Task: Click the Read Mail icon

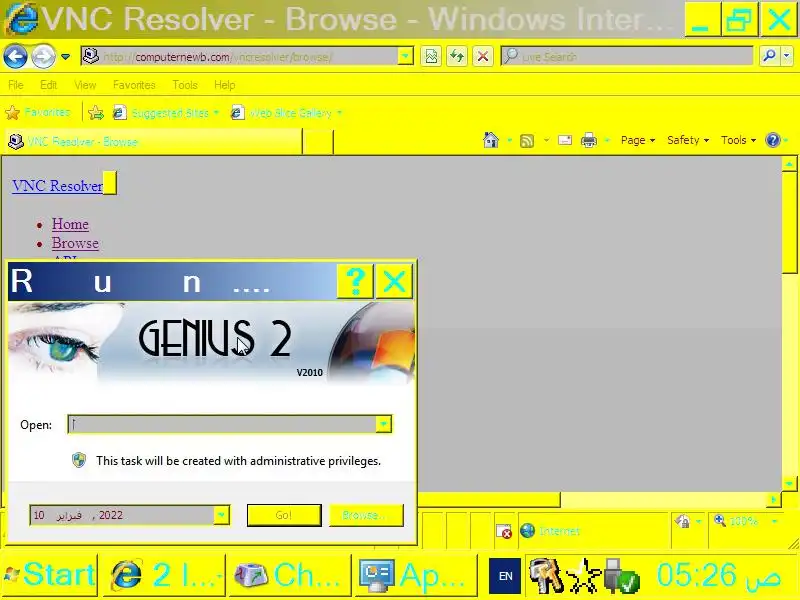Action: point(565,140)
